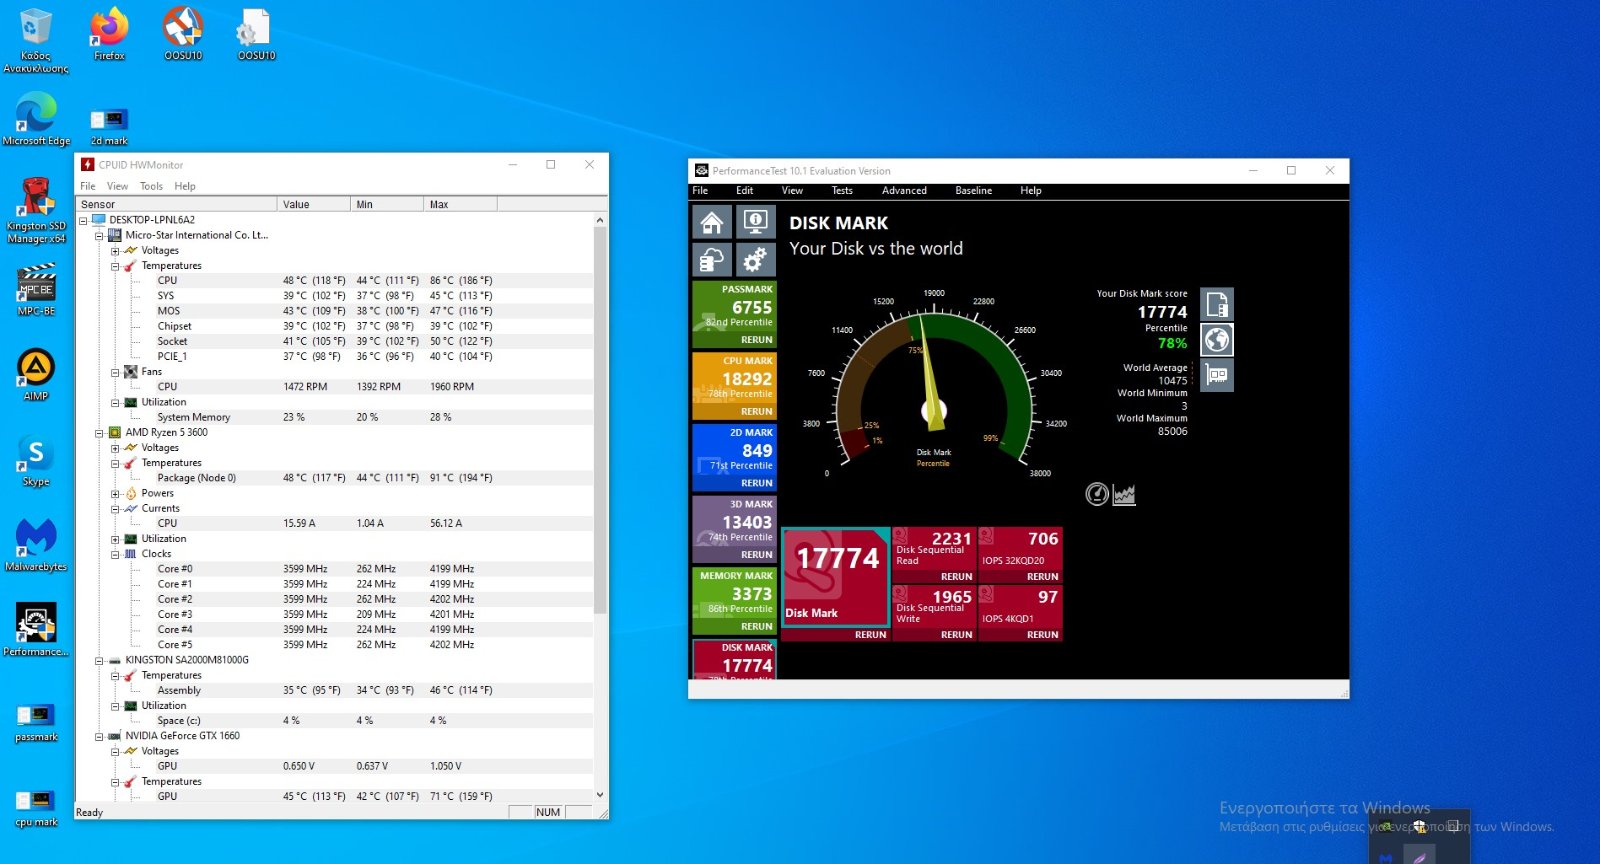Select the distribution chart view icon

(1124, 494)
